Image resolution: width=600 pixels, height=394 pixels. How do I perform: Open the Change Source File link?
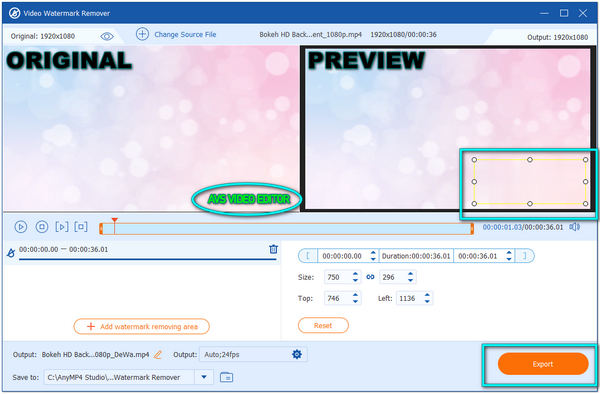185,34
